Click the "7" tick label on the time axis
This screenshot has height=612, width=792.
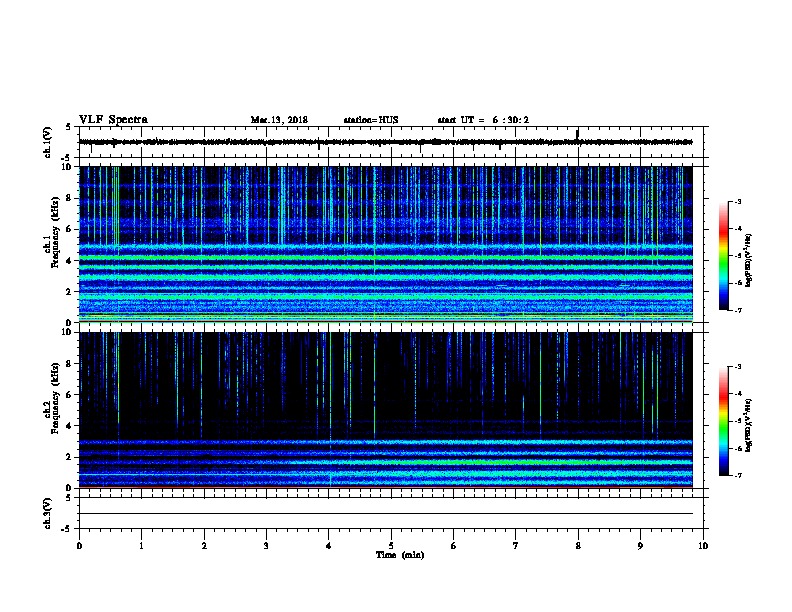point(516,546)
